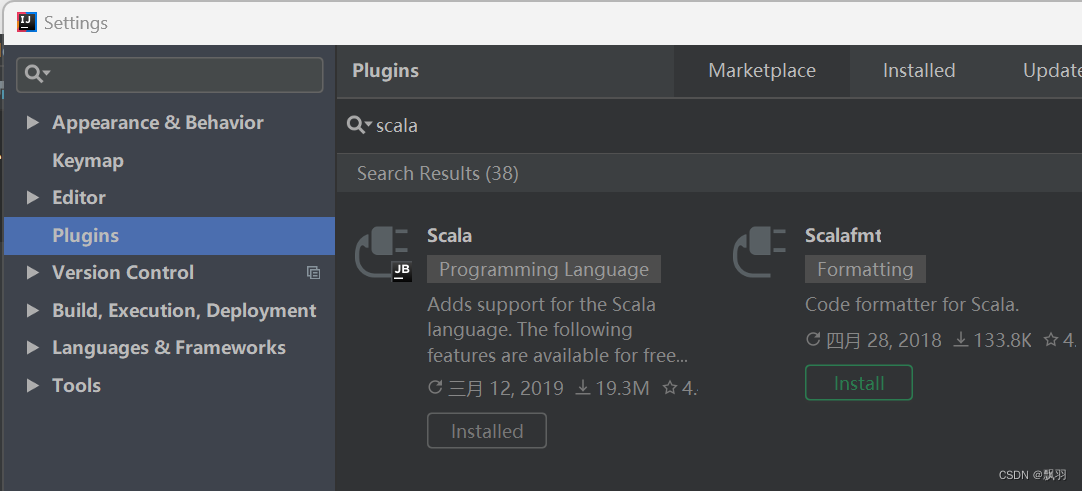Click the settings search input field

pos(170,74)
